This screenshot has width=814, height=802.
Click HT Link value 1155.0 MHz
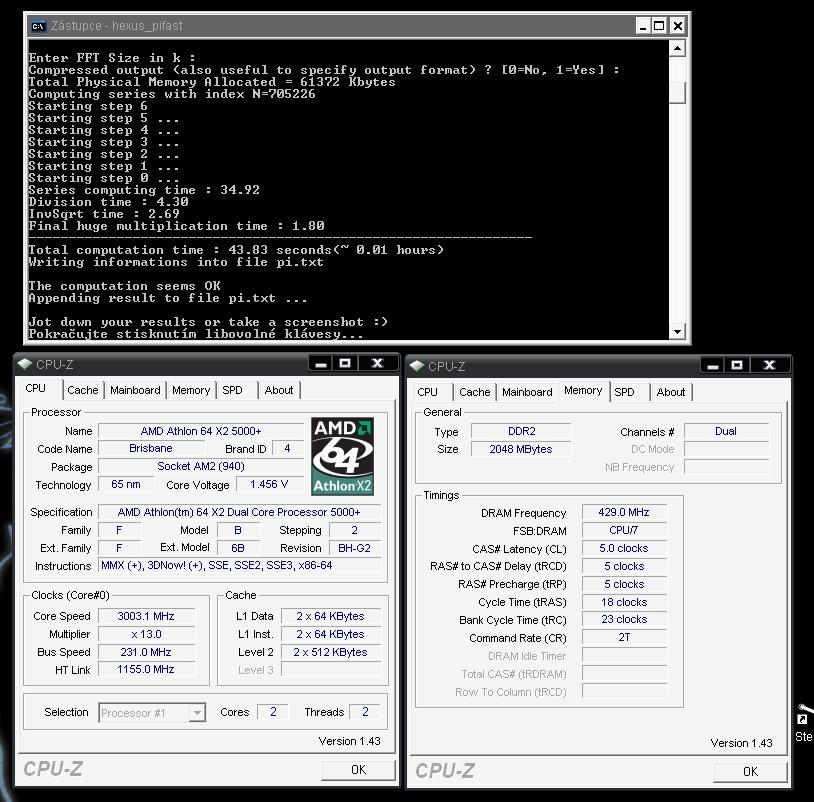coord(146,669)
